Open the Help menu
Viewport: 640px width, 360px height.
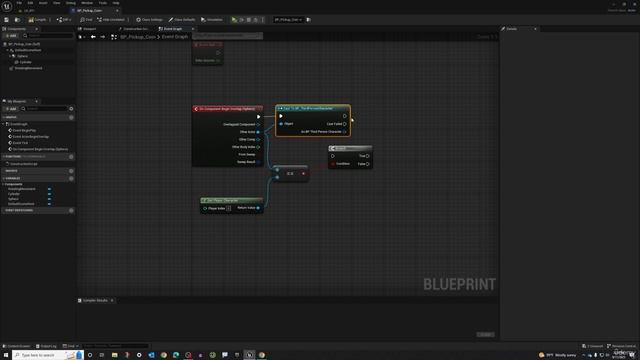click(x=116, y=3)
